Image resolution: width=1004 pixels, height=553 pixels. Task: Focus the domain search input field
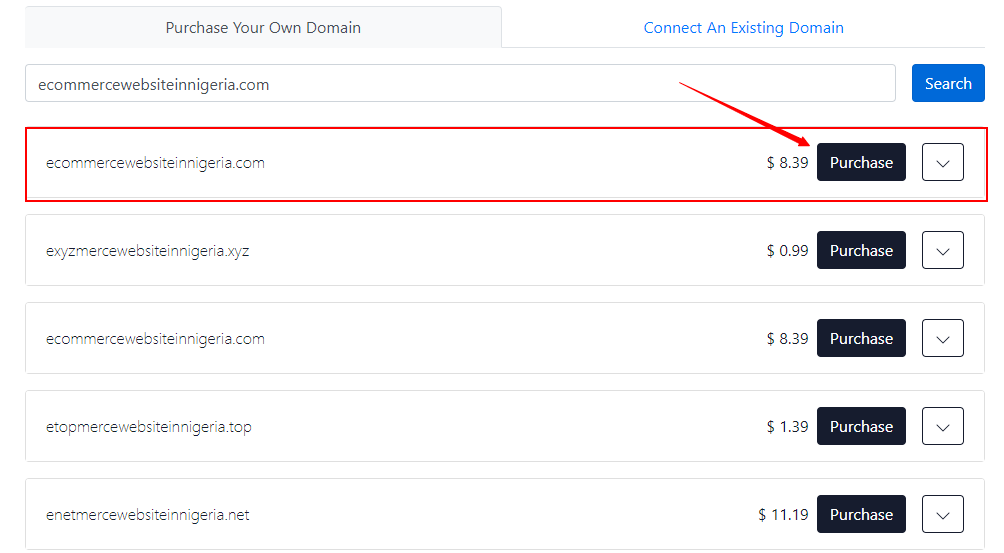pyautogui.click(x=460, y=83)
